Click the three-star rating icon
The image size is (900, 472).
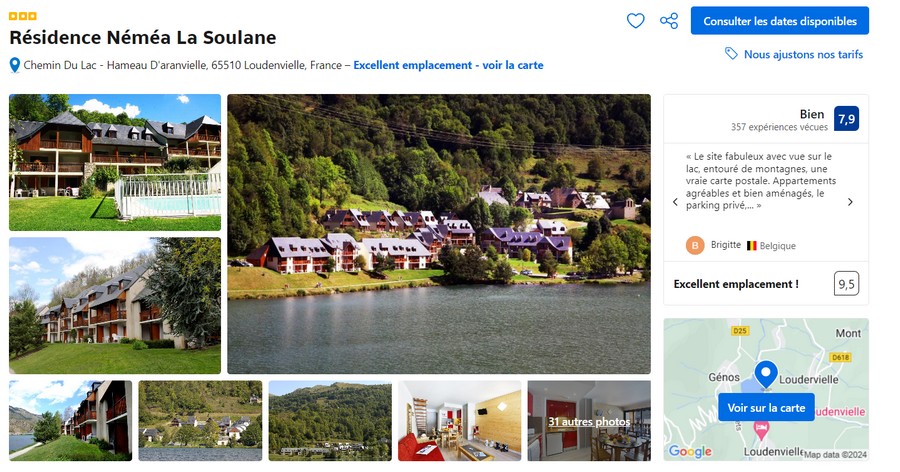click(23, 16)
